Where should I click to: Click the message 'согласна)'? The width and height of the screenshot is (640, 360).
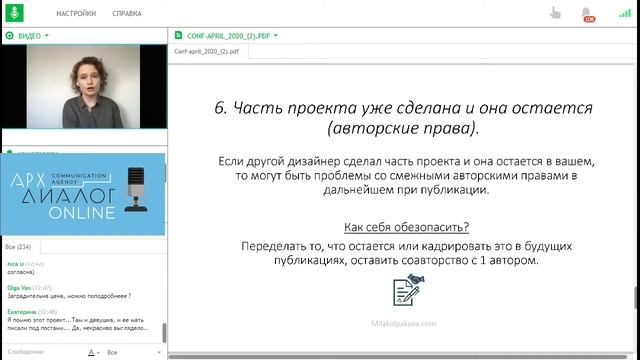click(21, 272)
